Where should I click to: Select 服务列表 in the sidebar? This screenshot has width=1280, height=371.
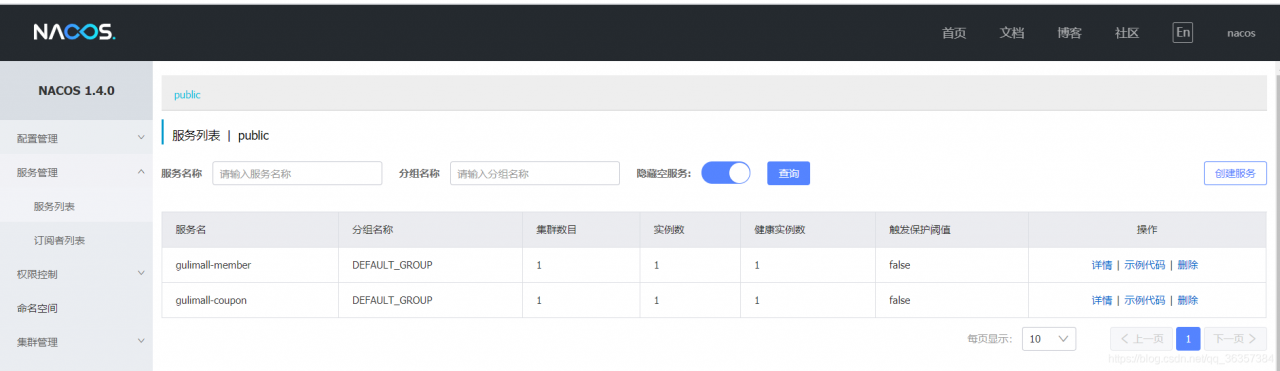(54, 206)
